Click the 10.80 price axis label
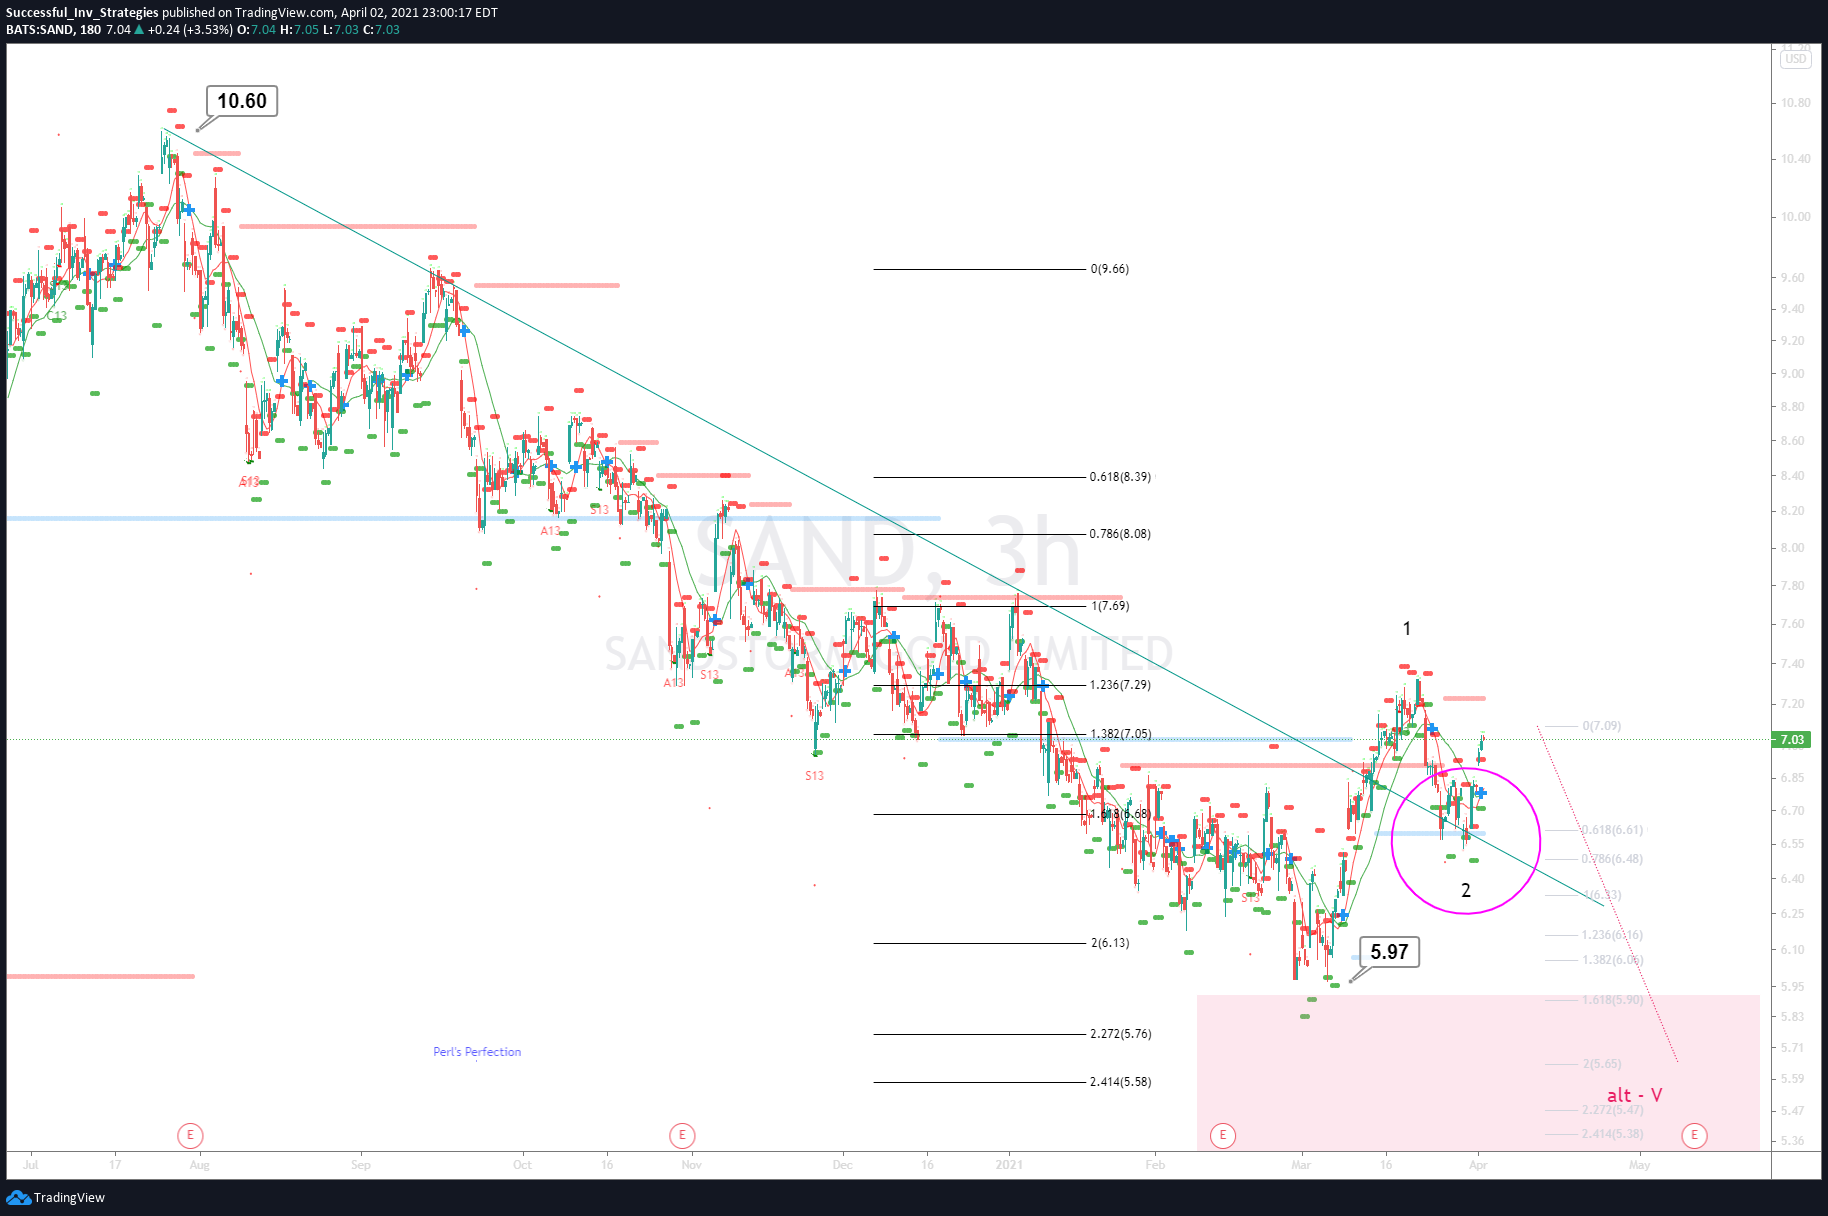 [x=1796, y=103]
